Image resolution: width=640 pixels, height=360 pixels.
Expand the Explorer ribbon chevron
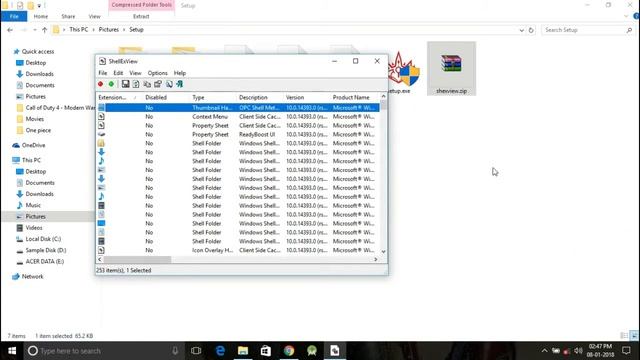[627, 16]
